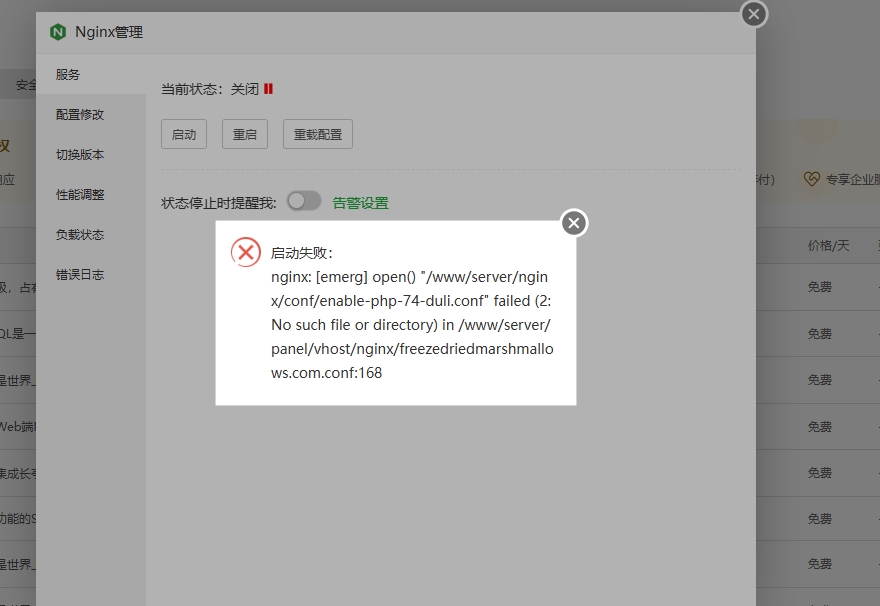The height and width of the screenshot is (606, 880).
Task: Click the red error X icon
Action: coord(246,252)
